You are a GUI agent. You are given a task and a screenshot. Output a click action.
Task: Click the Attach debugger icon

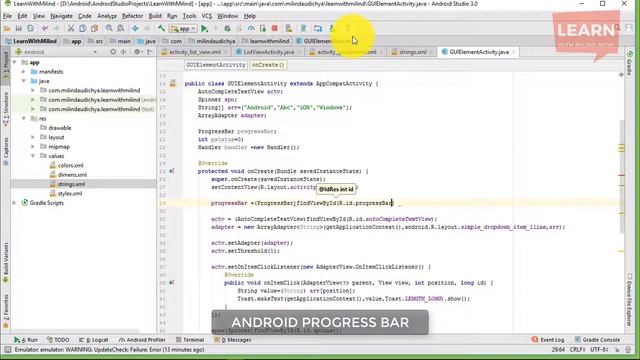pyautogui.click(x=263, y=29)
